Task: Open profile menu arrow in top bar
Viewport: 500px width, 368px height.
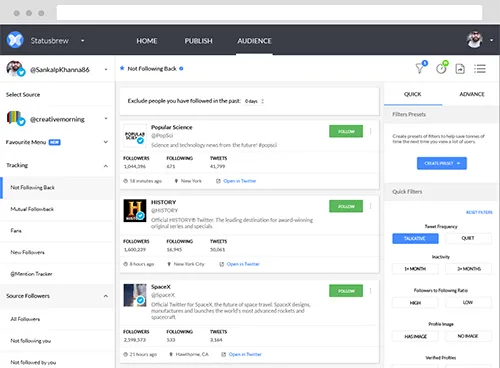Action: click(x=491, y=40)
